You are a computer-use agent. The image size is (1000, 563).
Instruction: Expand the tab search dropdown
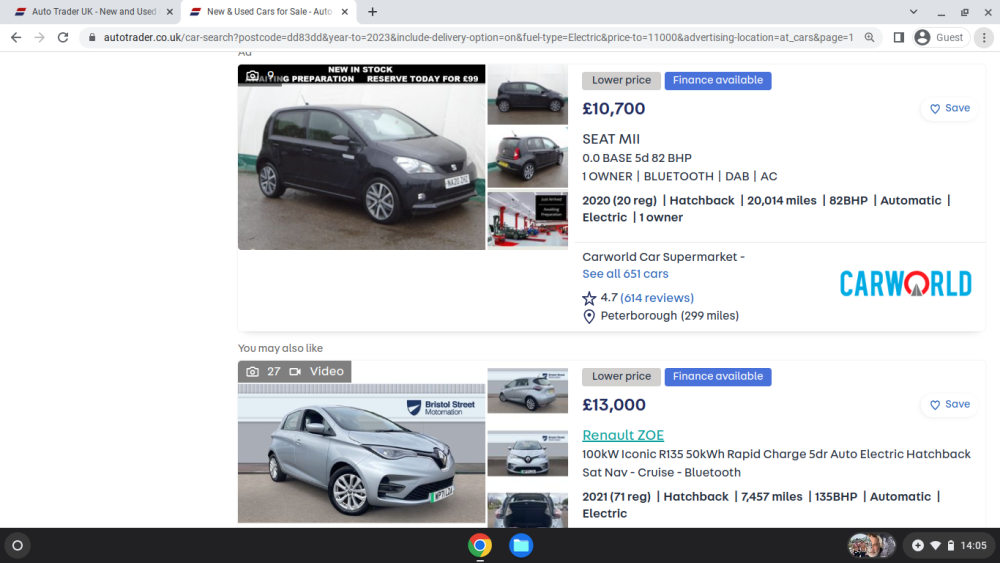tap(913, 11)
